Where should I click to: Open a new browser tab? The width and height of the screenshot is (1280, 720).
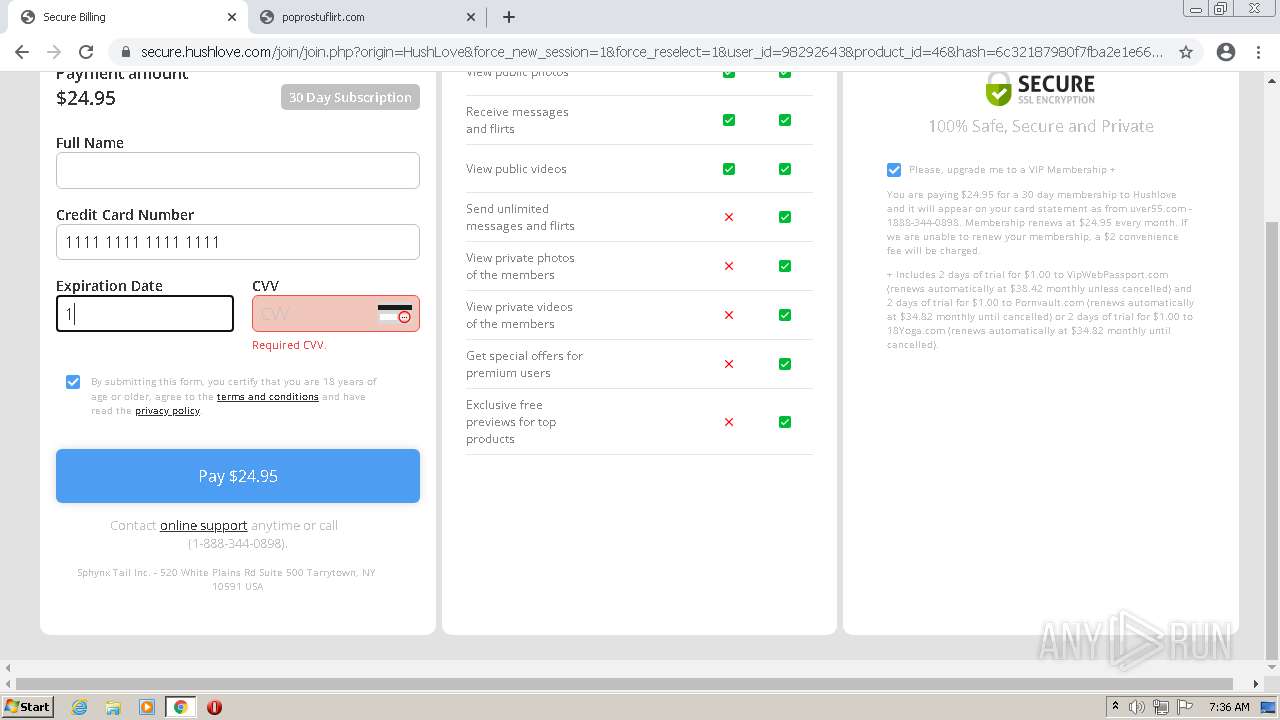coord(508,17)
